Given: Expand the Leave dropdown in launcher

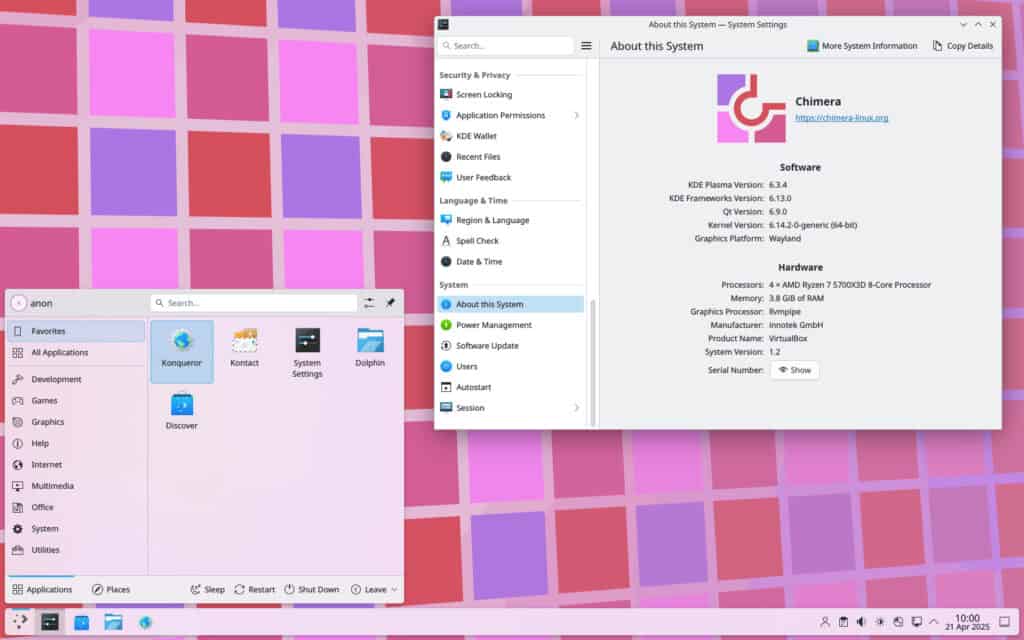Looking at the screenshot, I should pos(374,590).
